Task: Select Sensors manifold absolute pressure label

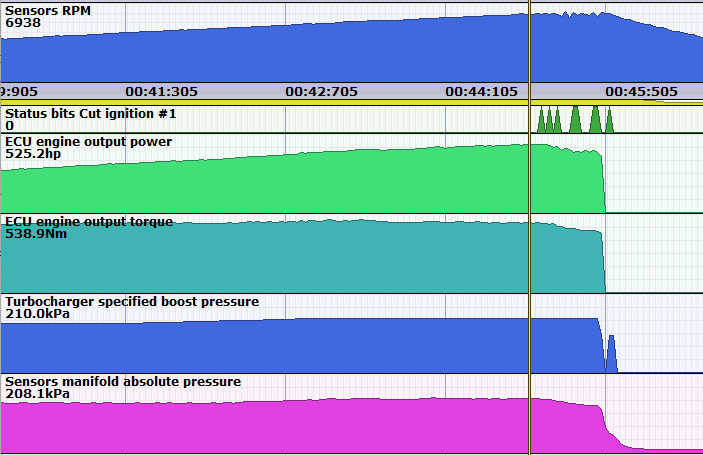Action: 123,382
